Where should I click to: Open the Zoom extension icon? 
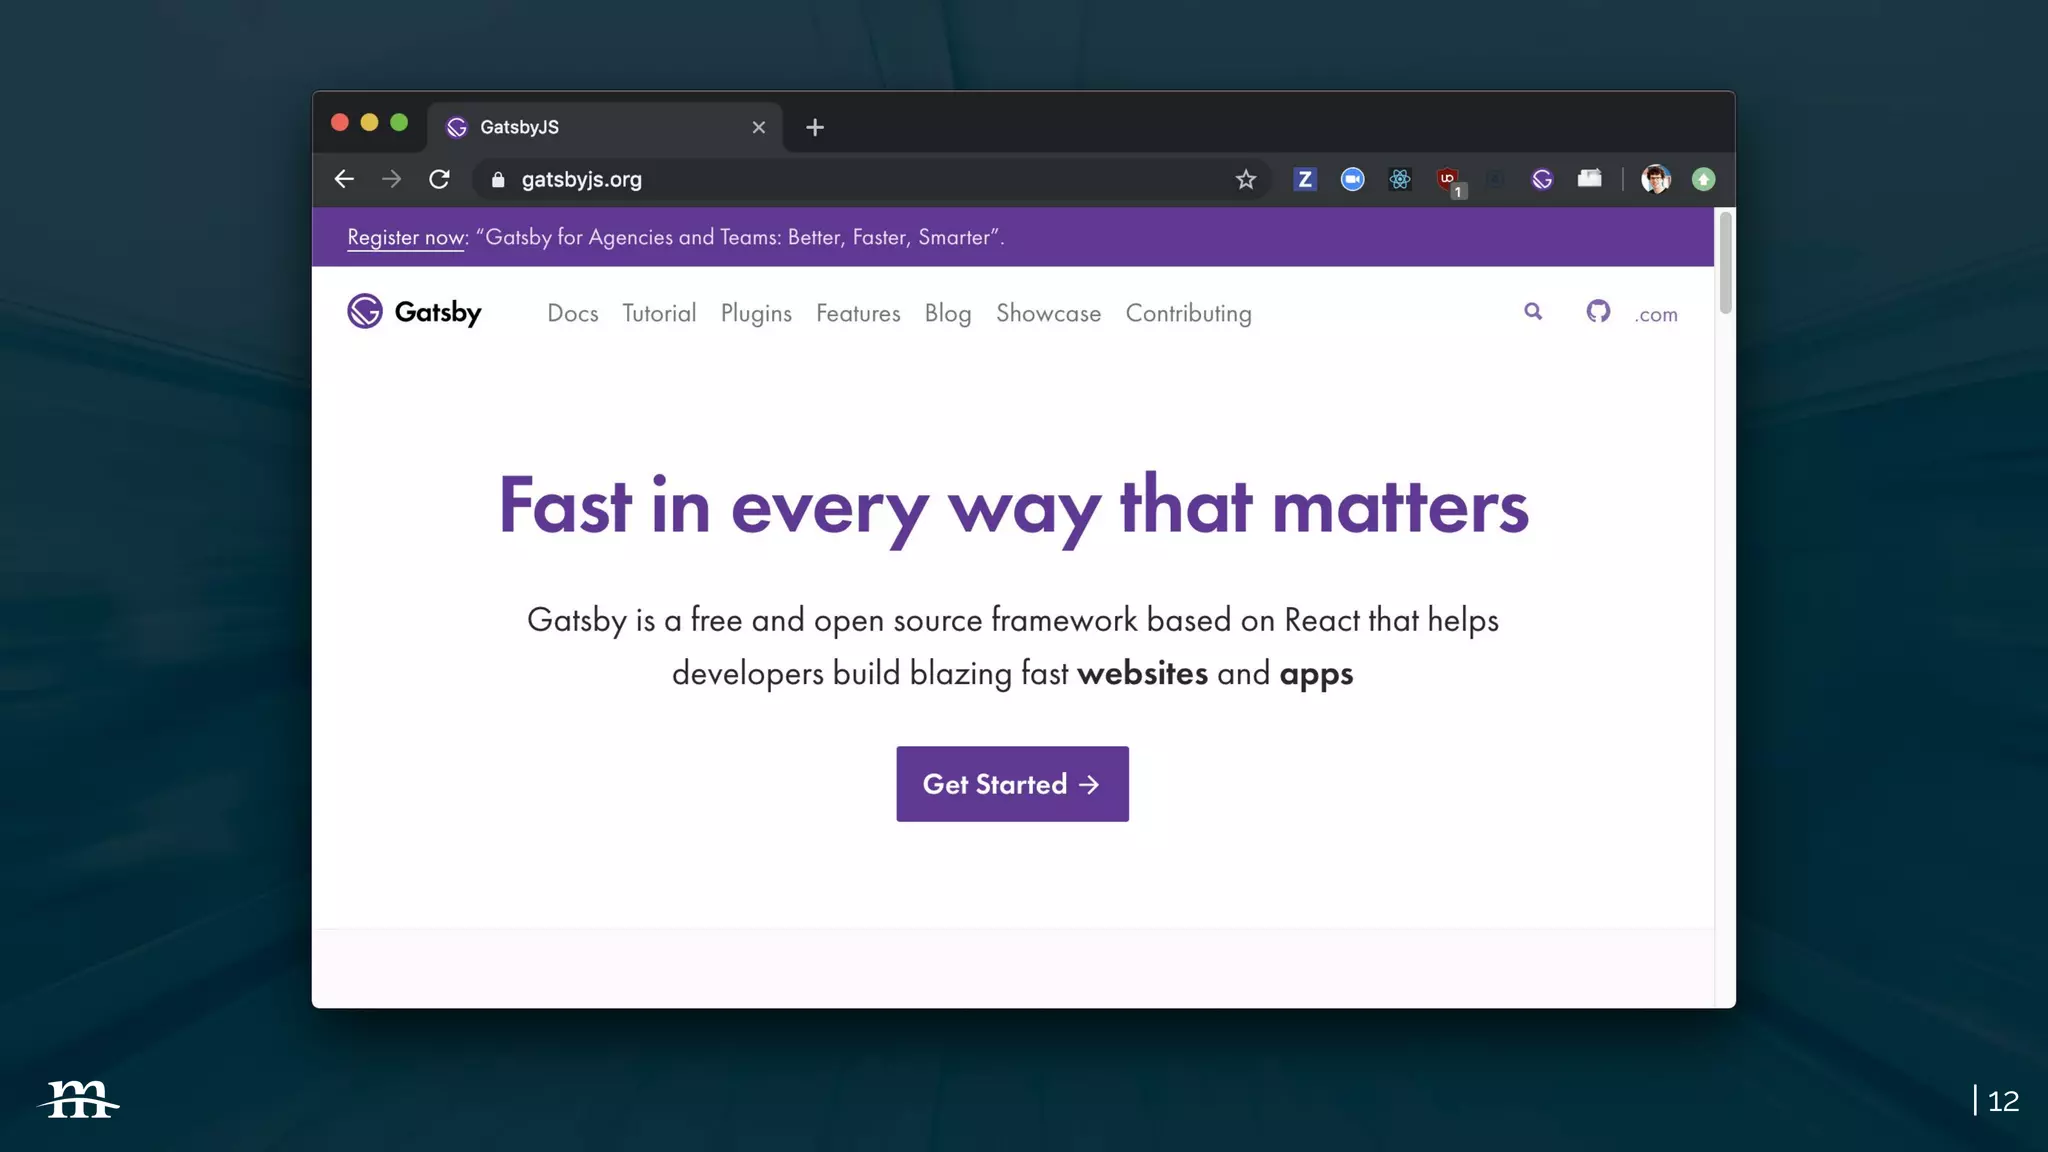click(1352, 179)
